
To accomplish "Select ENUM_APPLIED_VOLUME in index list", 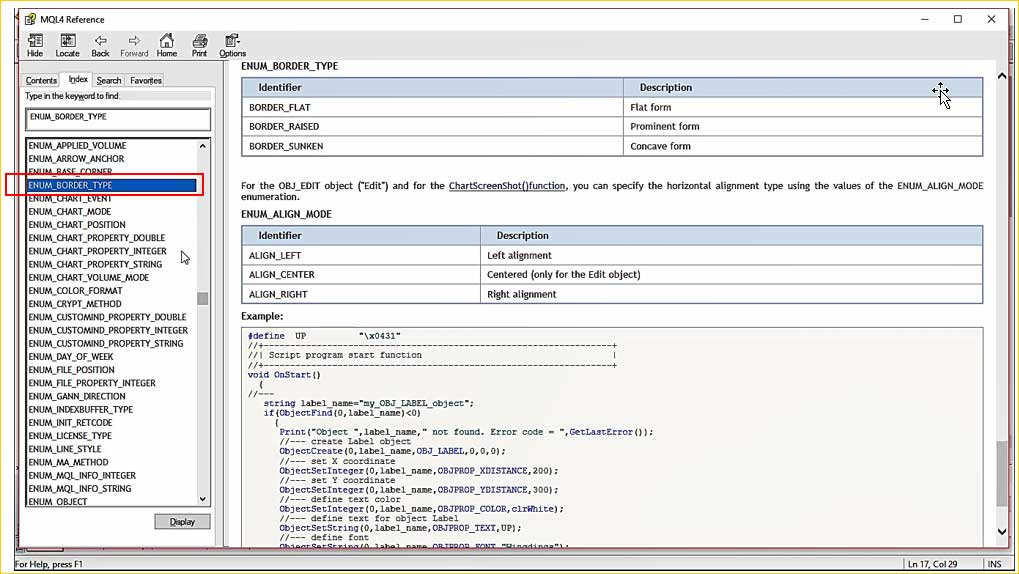I will 77,146.
